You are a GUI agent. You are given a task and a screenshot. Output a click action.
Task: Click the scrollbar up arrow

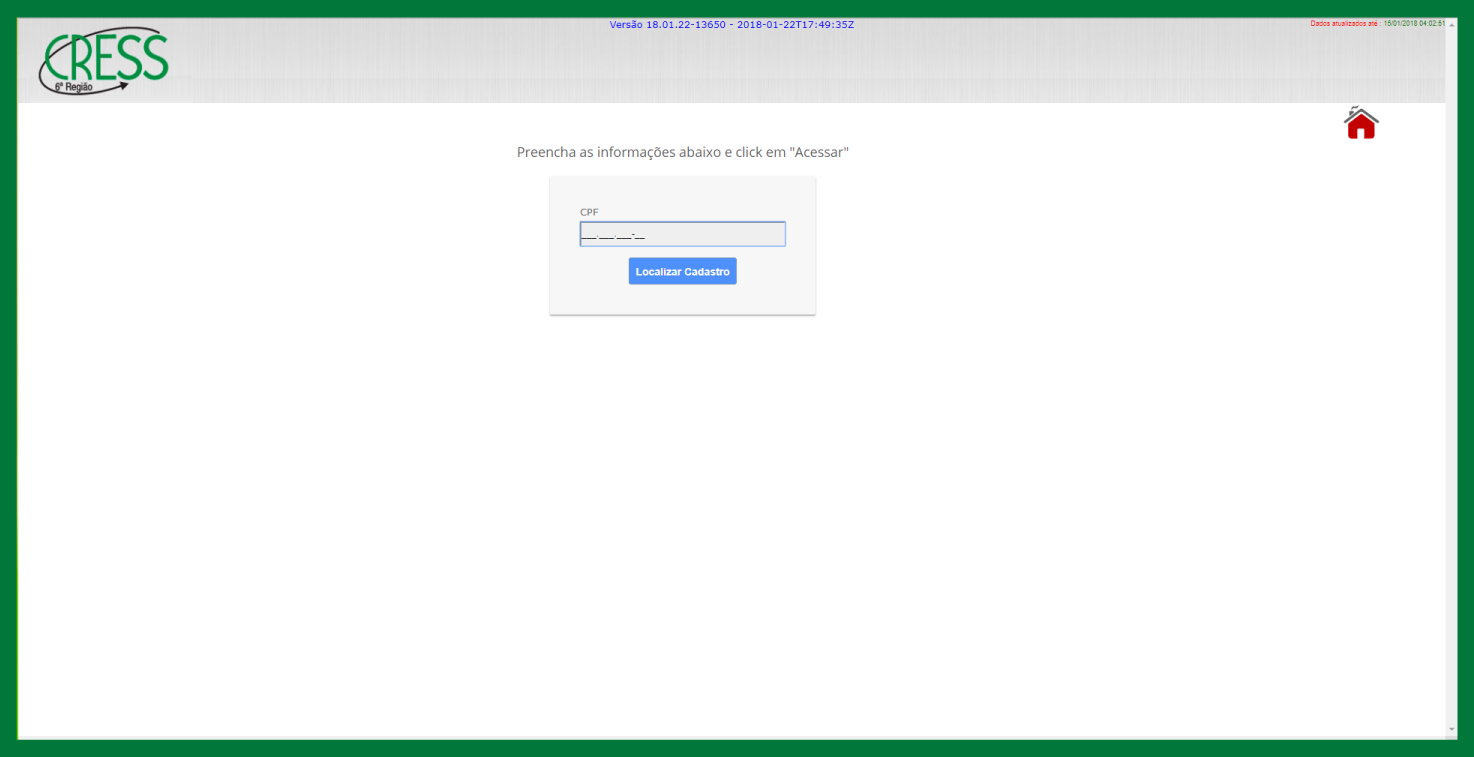[x=1451, y=24]
